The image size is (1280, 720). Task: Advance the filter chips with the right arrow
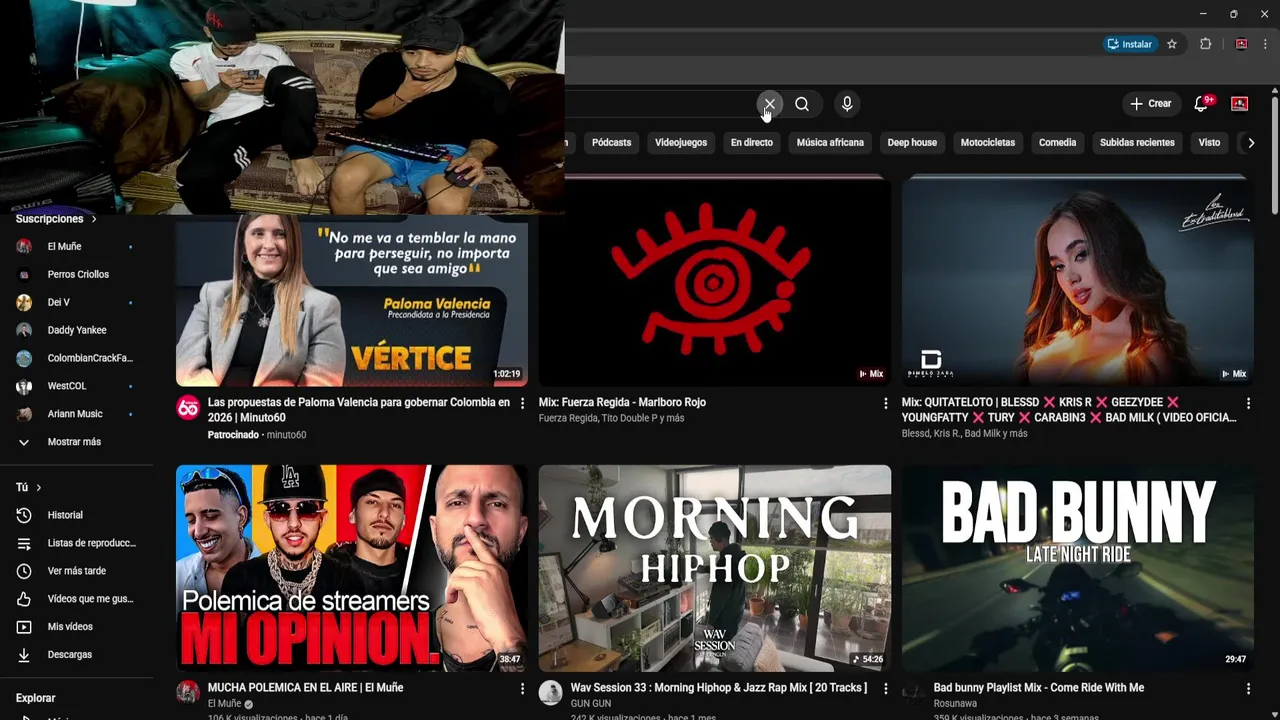(1250, 143)
